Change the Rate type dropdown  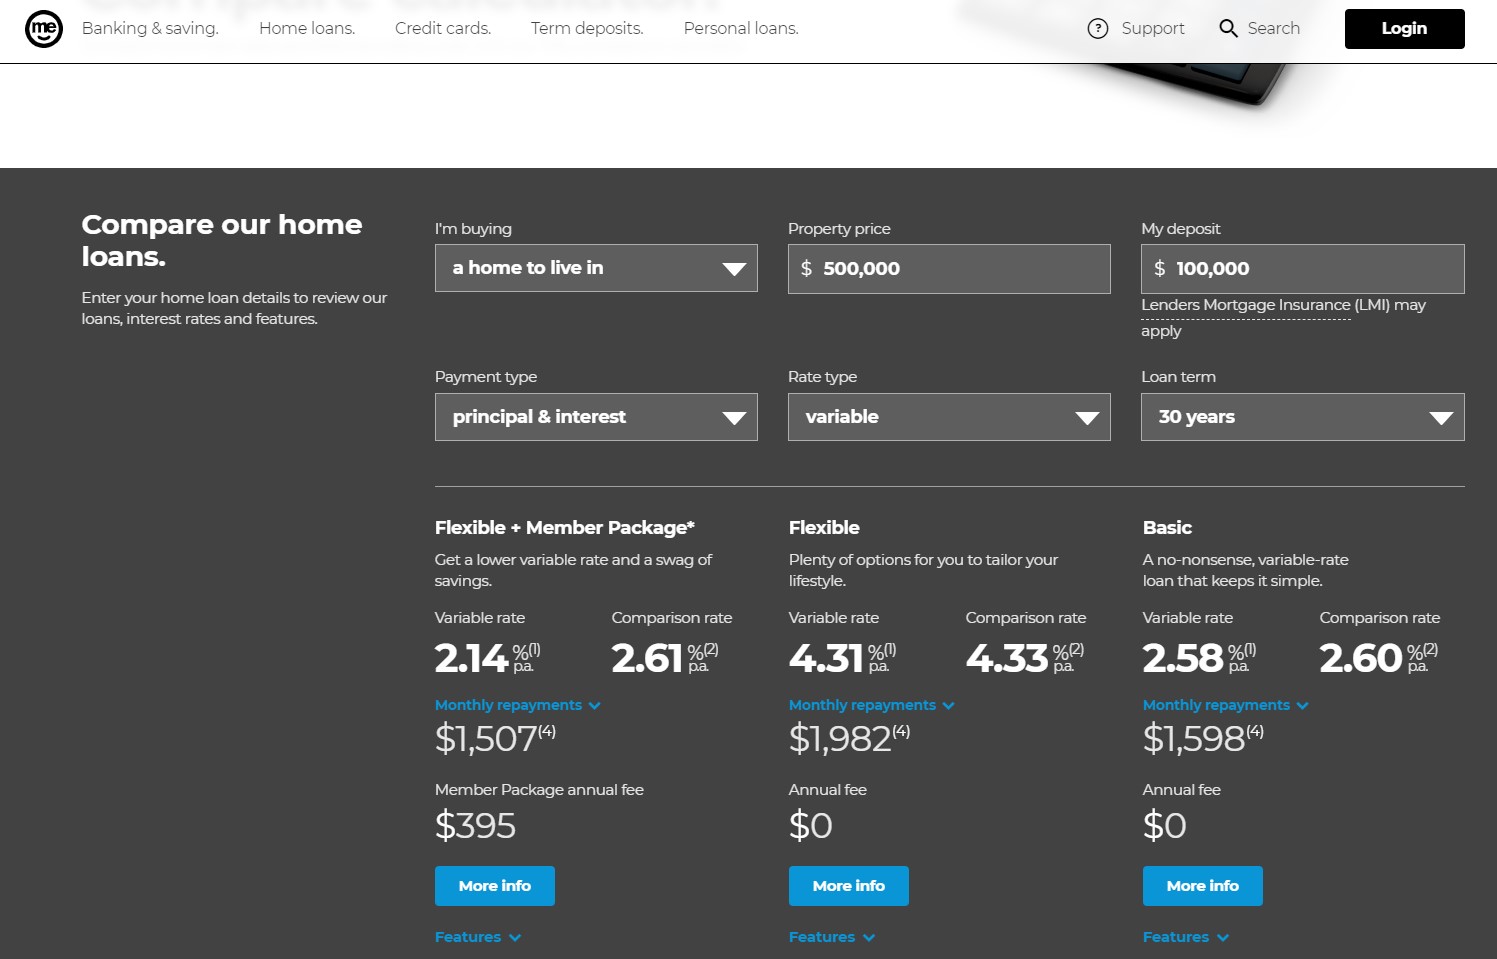coord(949,417)
